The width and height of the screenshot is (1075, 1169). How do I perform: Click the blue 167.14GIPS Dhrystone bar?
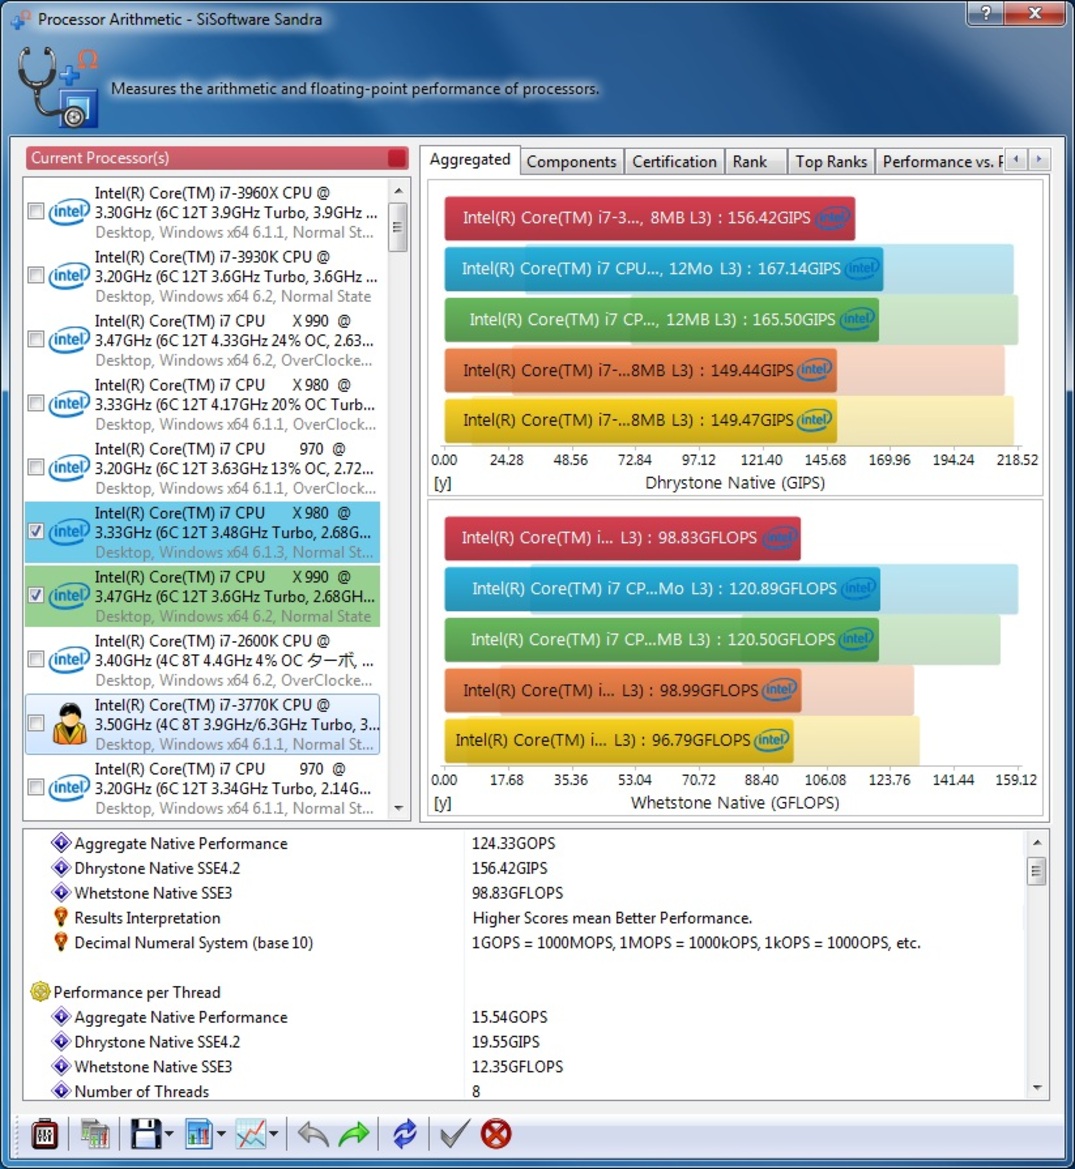click(663, 268)
